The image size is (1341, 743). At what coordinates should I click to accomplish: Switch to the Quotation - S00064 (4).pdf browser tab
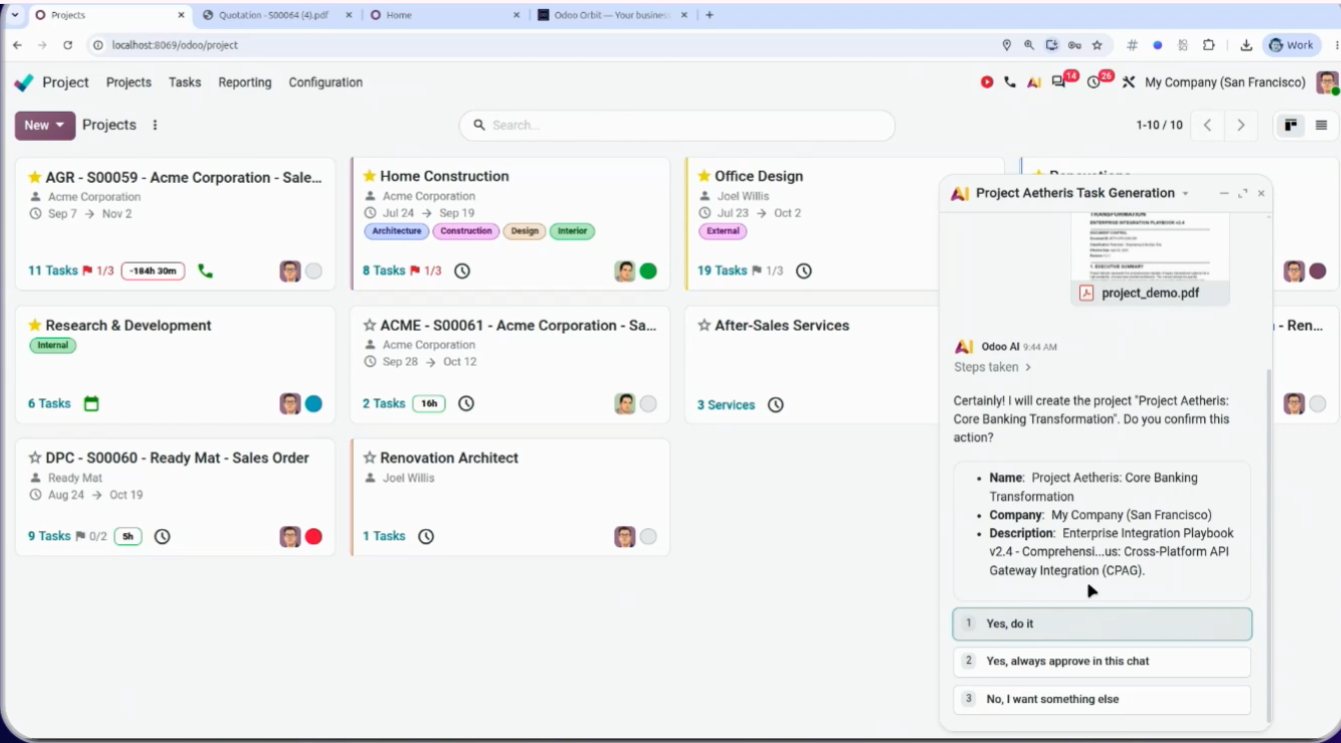pos(275,15)
